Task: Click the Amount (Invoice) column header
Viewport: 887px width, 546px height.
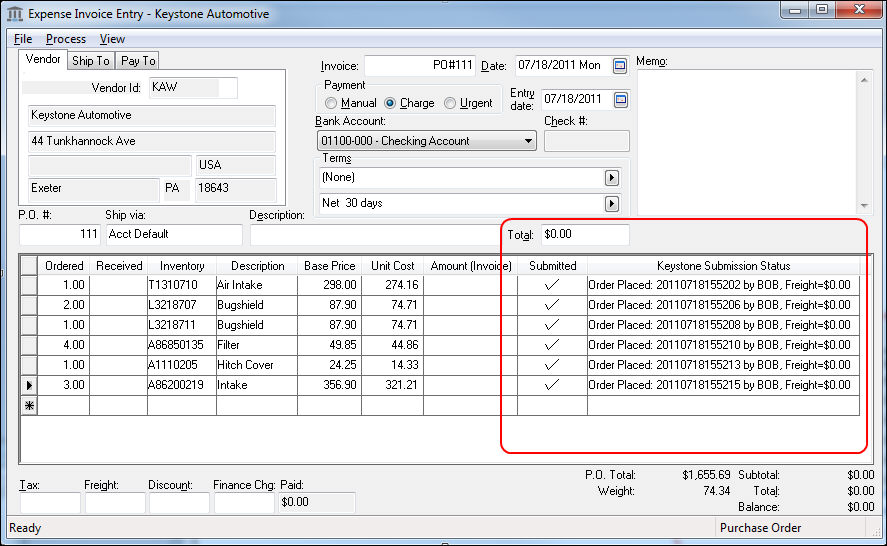Action: tap(471, 266)
